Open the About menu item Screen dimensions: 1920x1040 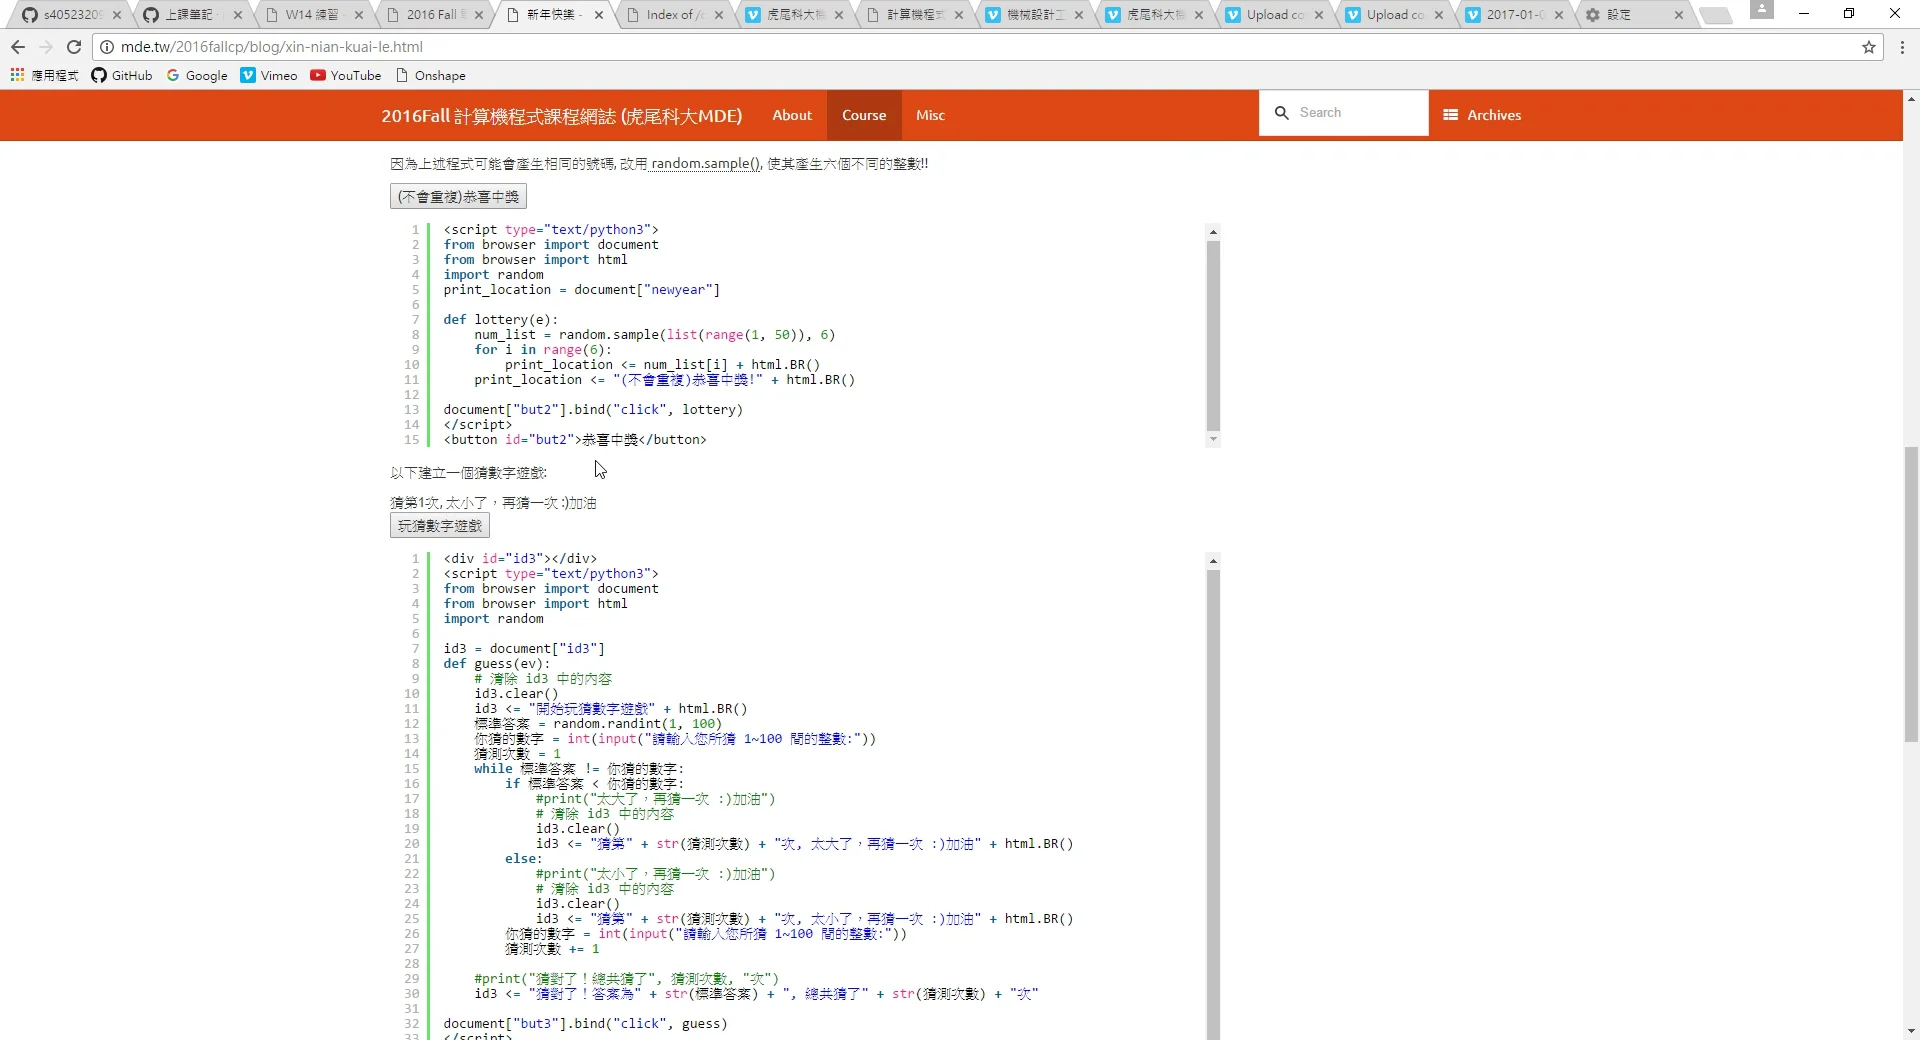[792, 115]
